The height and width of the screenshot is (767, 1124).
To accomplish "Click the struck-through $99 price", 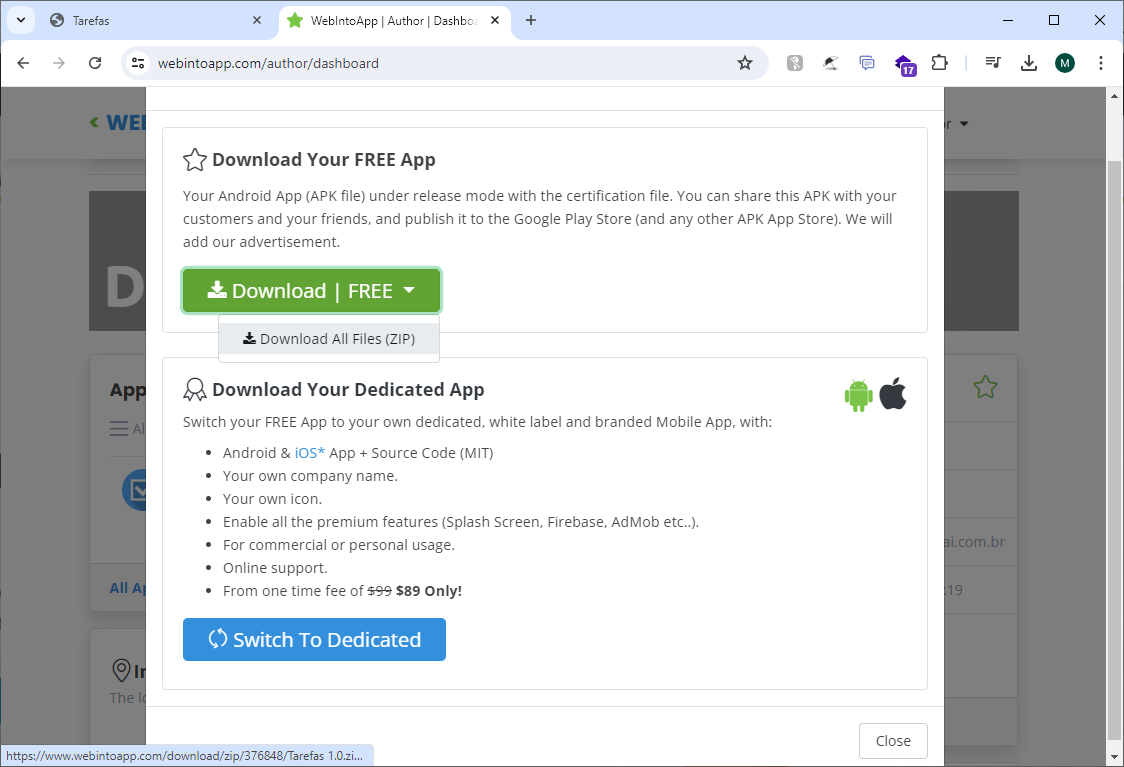I will pyautogui.click(x=379, y=591).
